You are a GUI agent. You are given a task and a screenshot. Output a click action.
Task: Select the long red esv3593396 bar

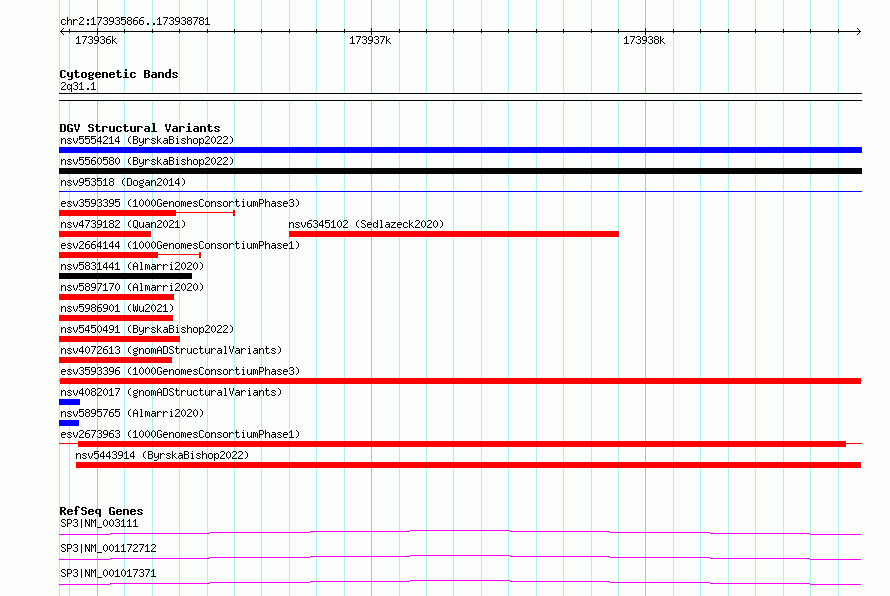(x=460, y=381)
